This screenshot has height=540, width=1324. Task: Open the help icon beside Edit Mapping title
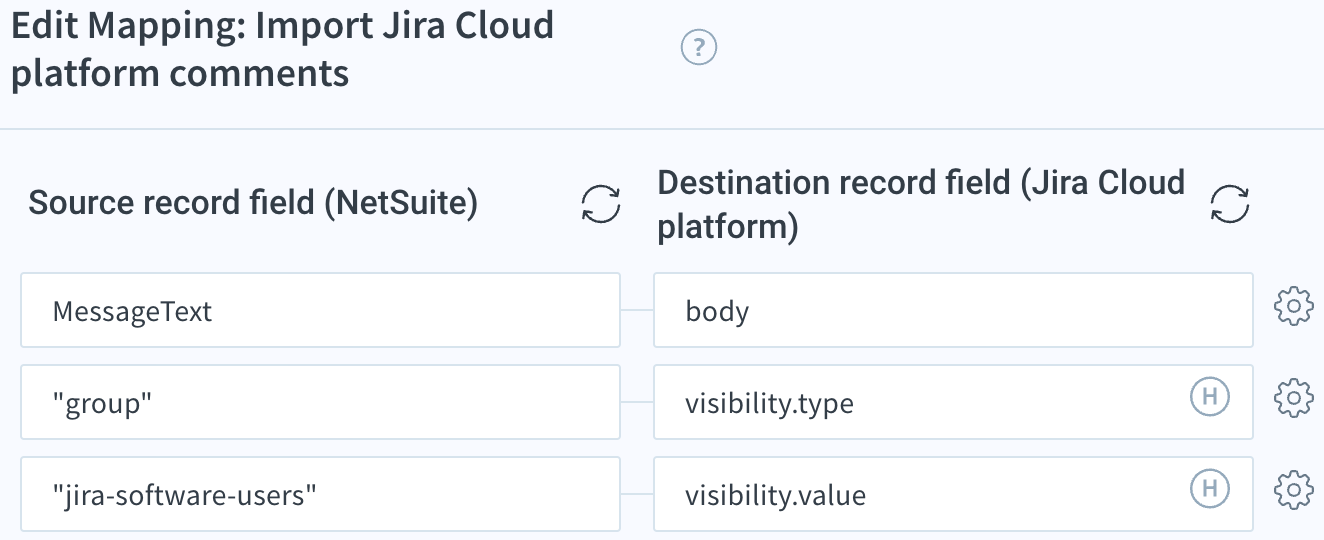[x=699, y=47]
